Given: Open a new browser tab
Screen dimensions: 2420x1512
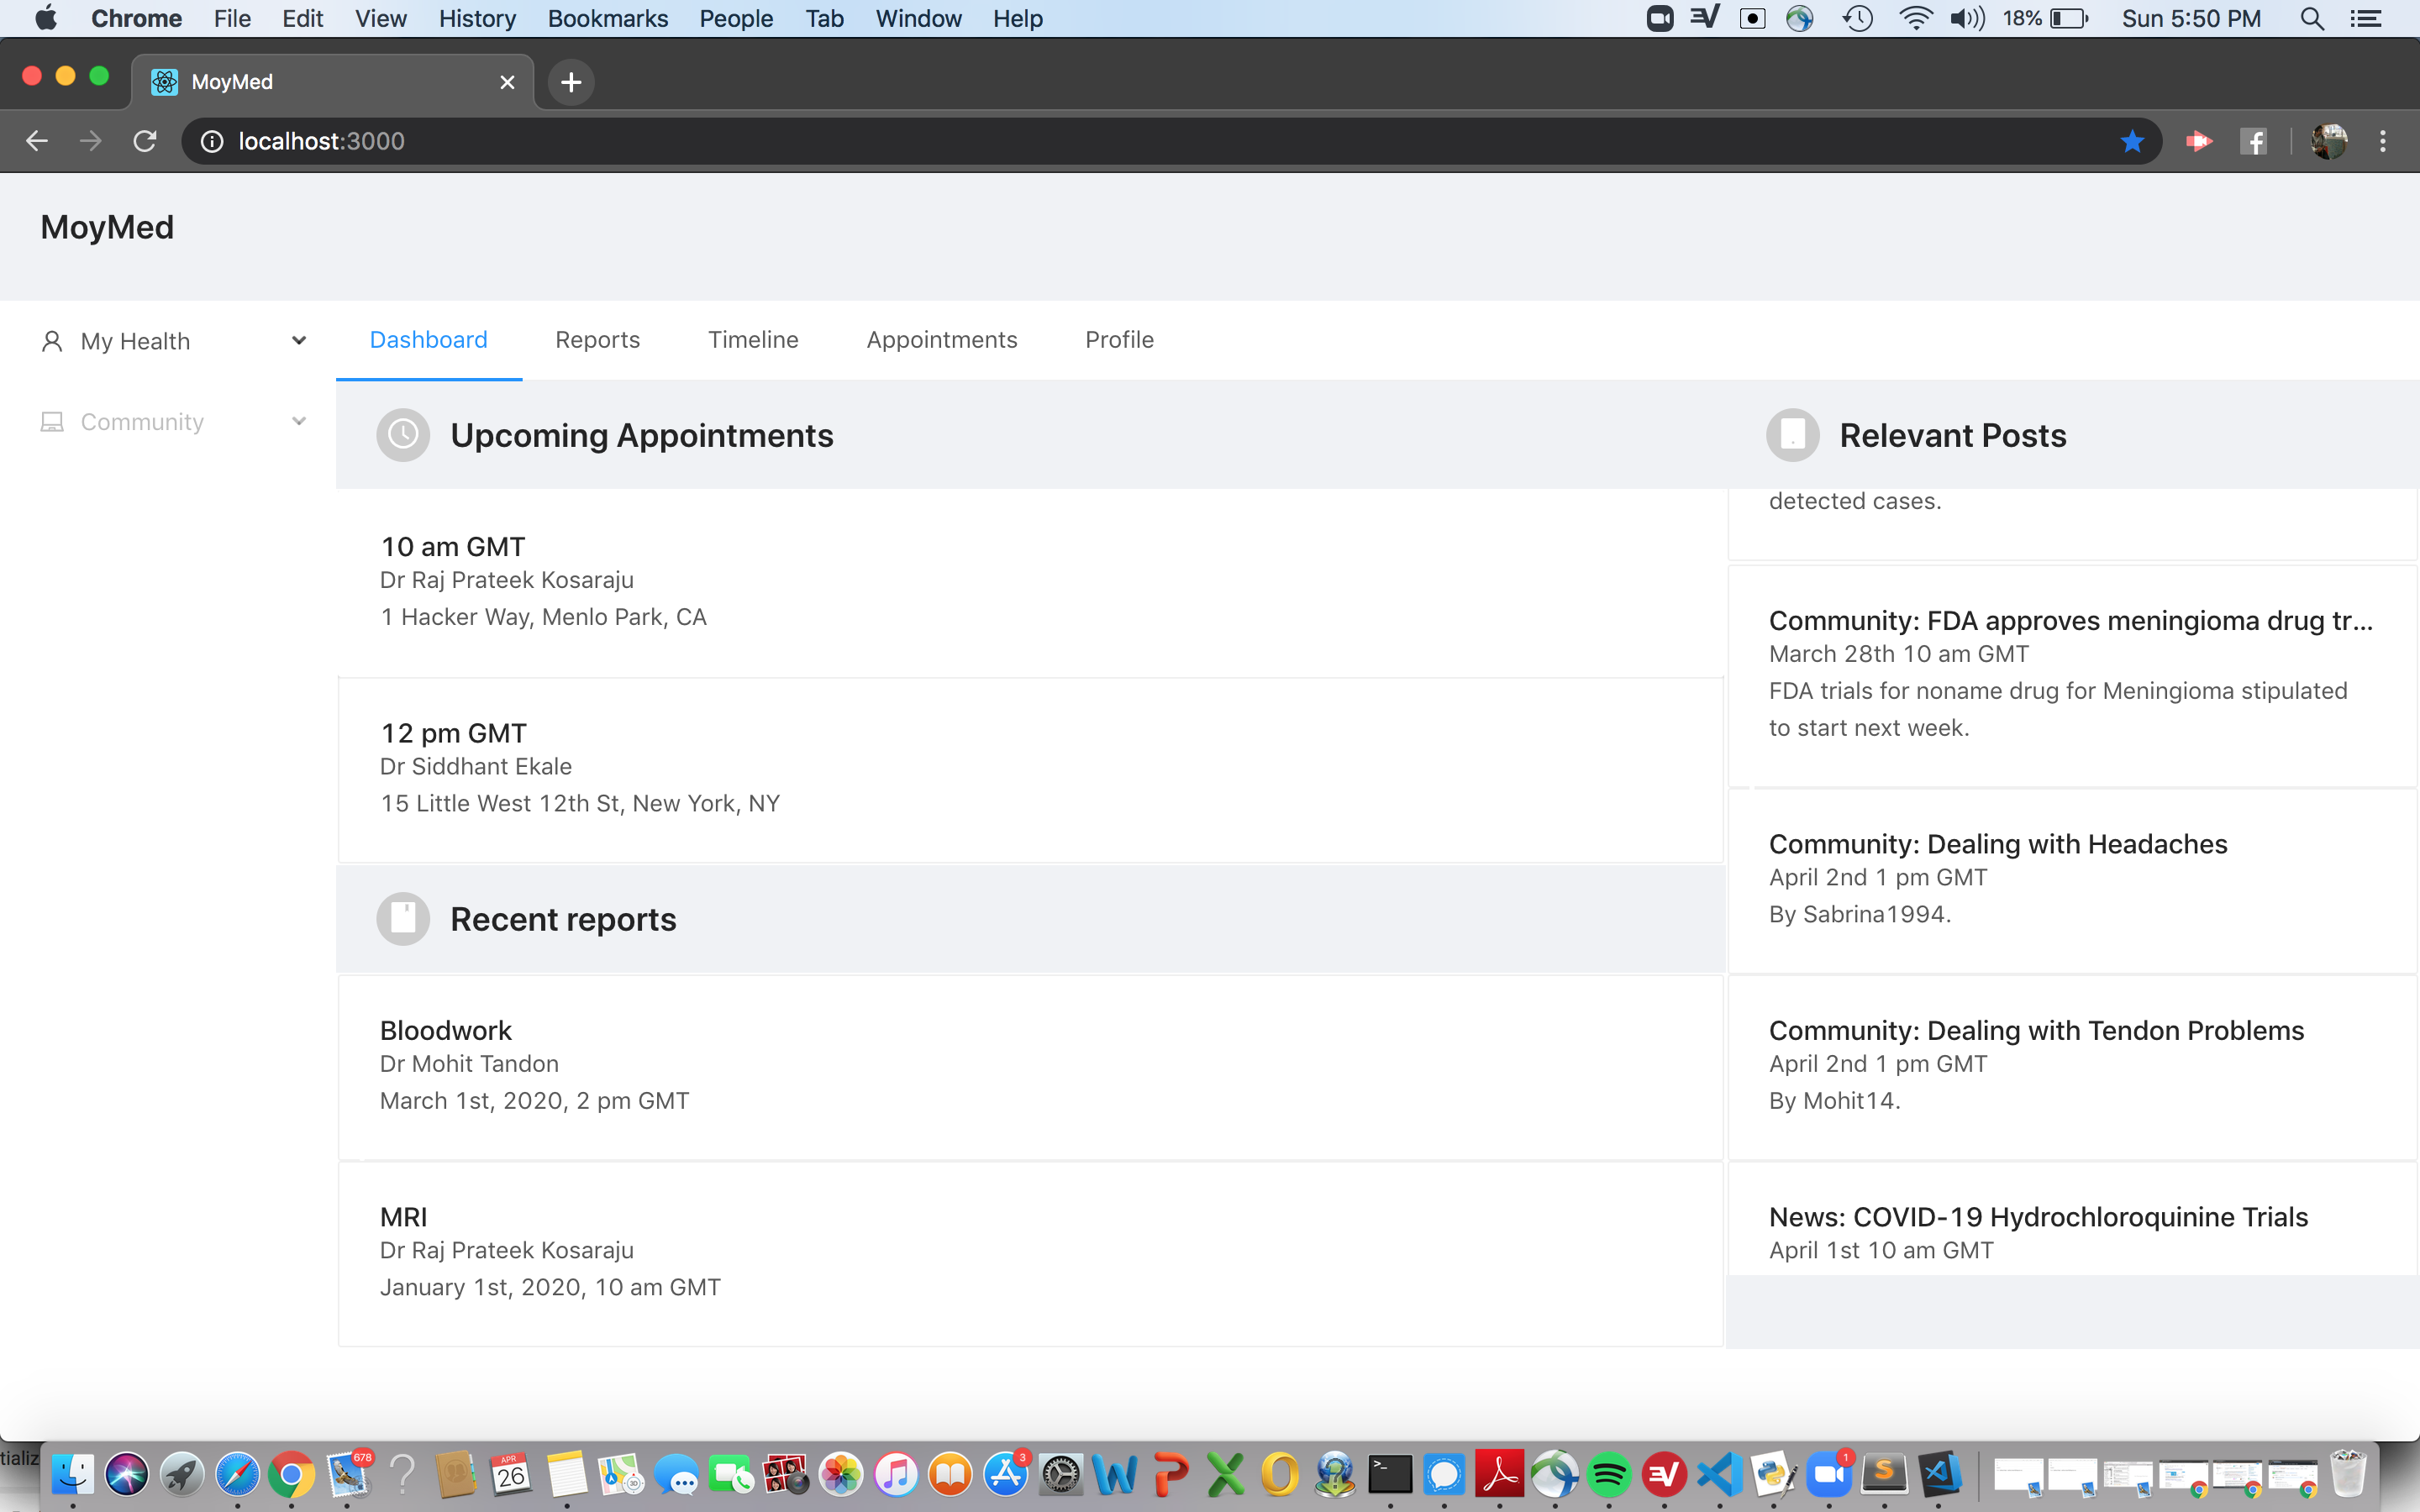Looking at the screenshot, I should [571, 82].
